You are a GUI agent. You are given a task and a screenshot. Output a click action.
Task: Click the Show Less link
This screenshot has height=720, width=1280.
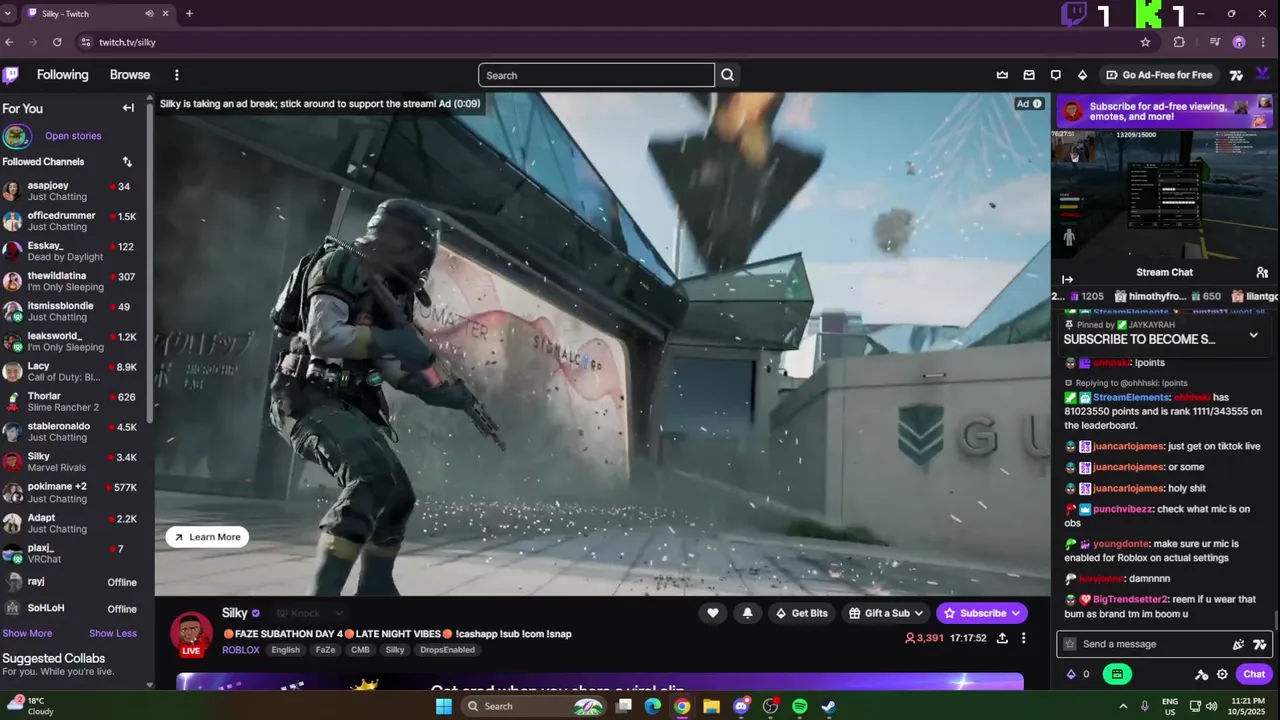[x=113, y=633]
